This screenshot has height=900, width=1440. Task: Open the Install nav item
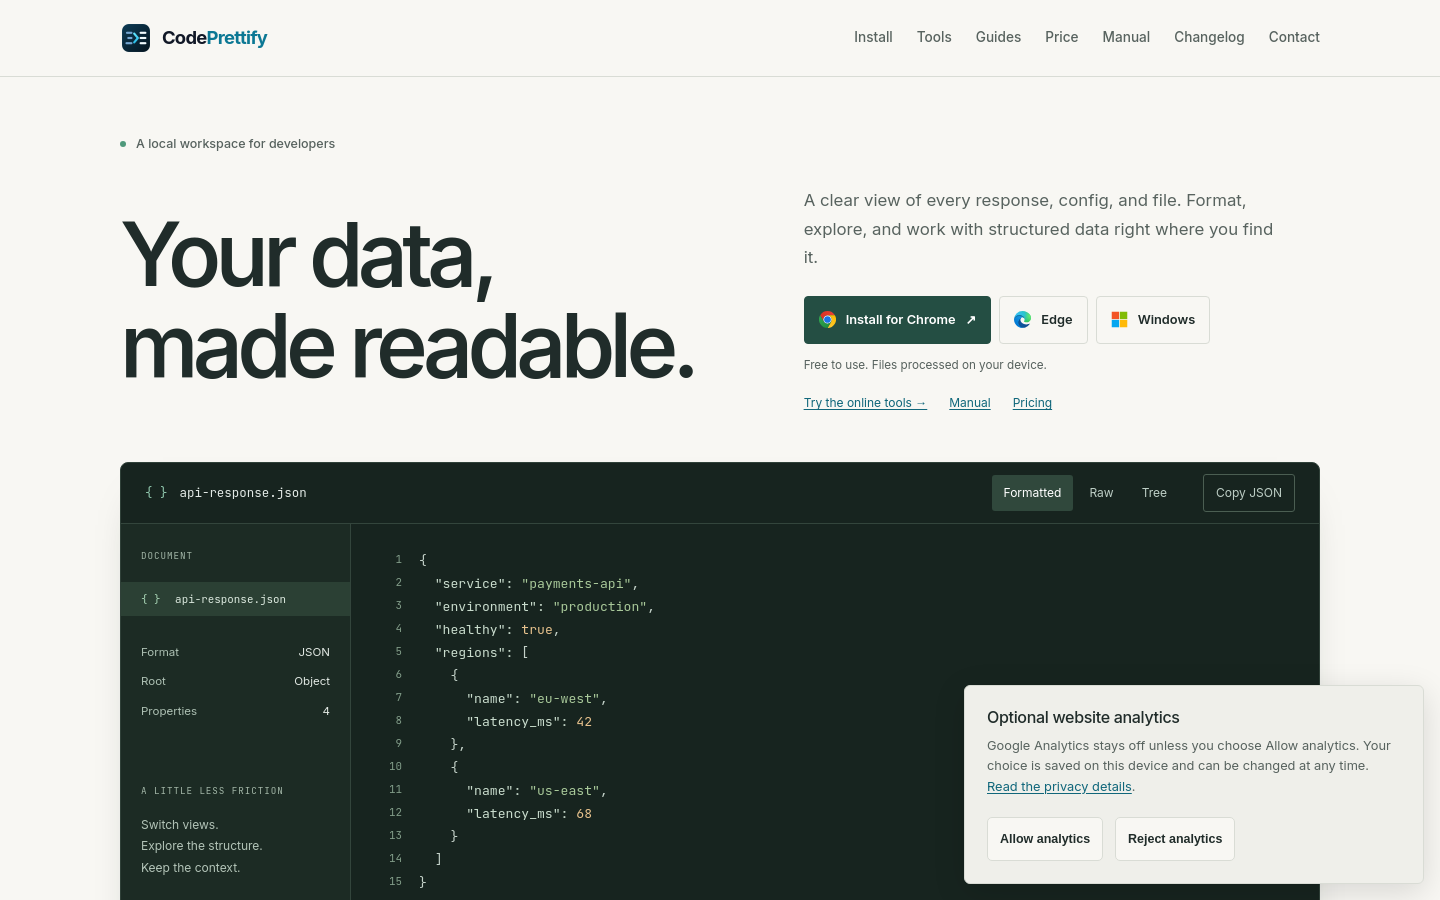coord(873,37)
